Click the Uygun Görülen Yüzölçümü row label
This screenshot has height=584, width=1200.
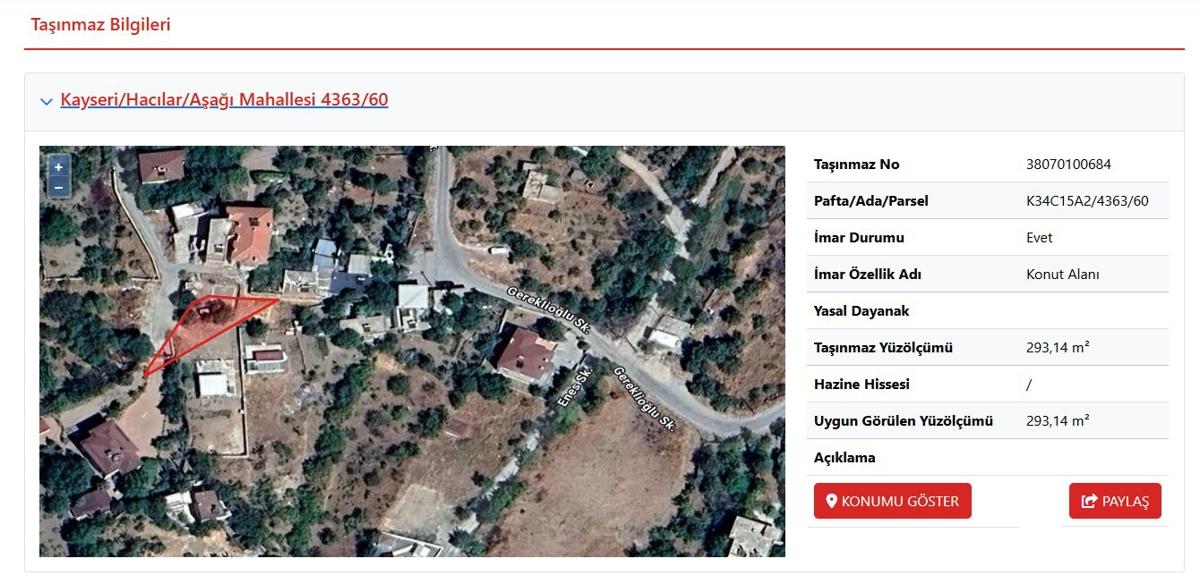coord(904,421)
